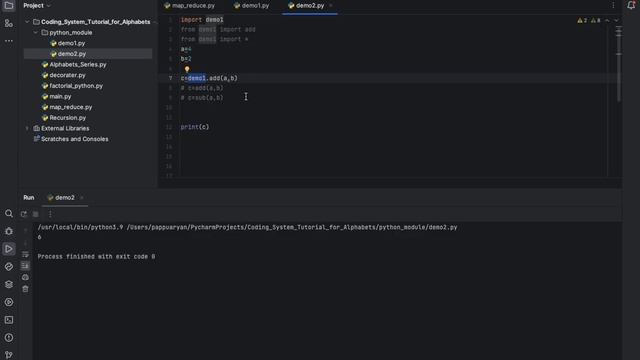Click 'import demo1' on line 1

(202, 20)
